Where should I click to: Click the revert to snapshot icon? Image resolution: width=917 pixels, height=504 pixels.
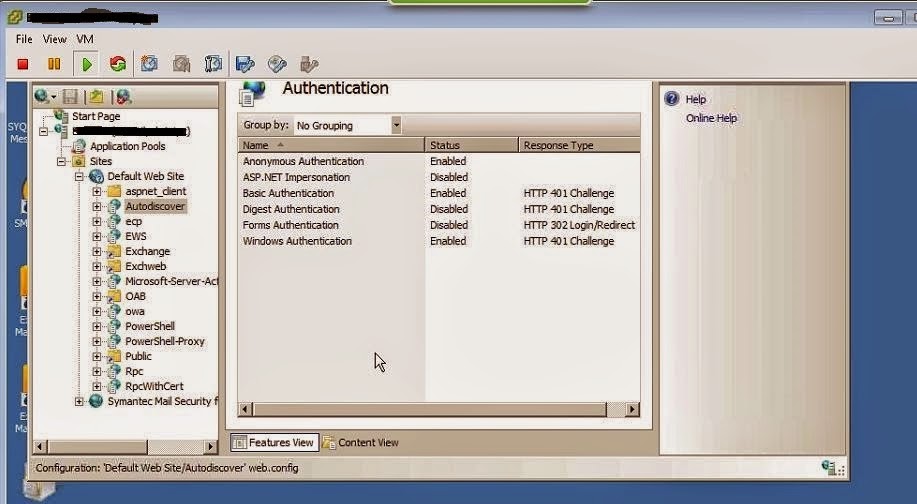click(181, 64)
